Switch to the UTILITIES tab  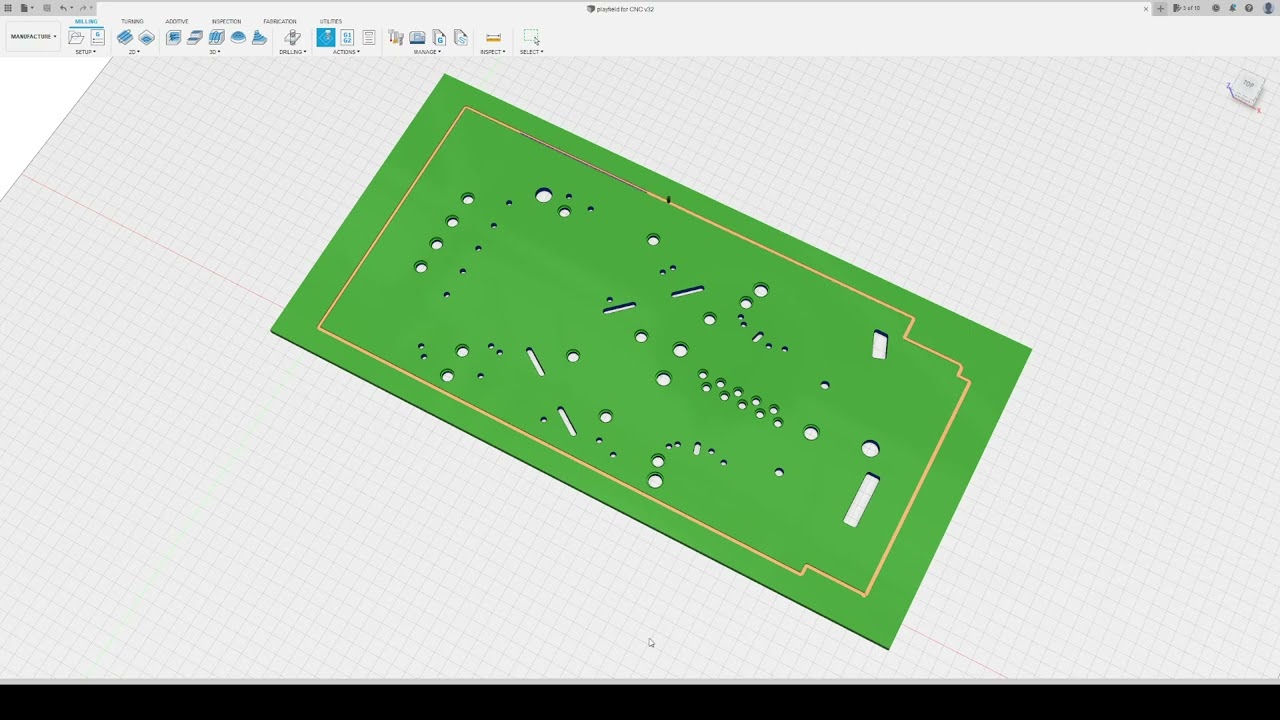pyautogui.click(x=331, y=21)
